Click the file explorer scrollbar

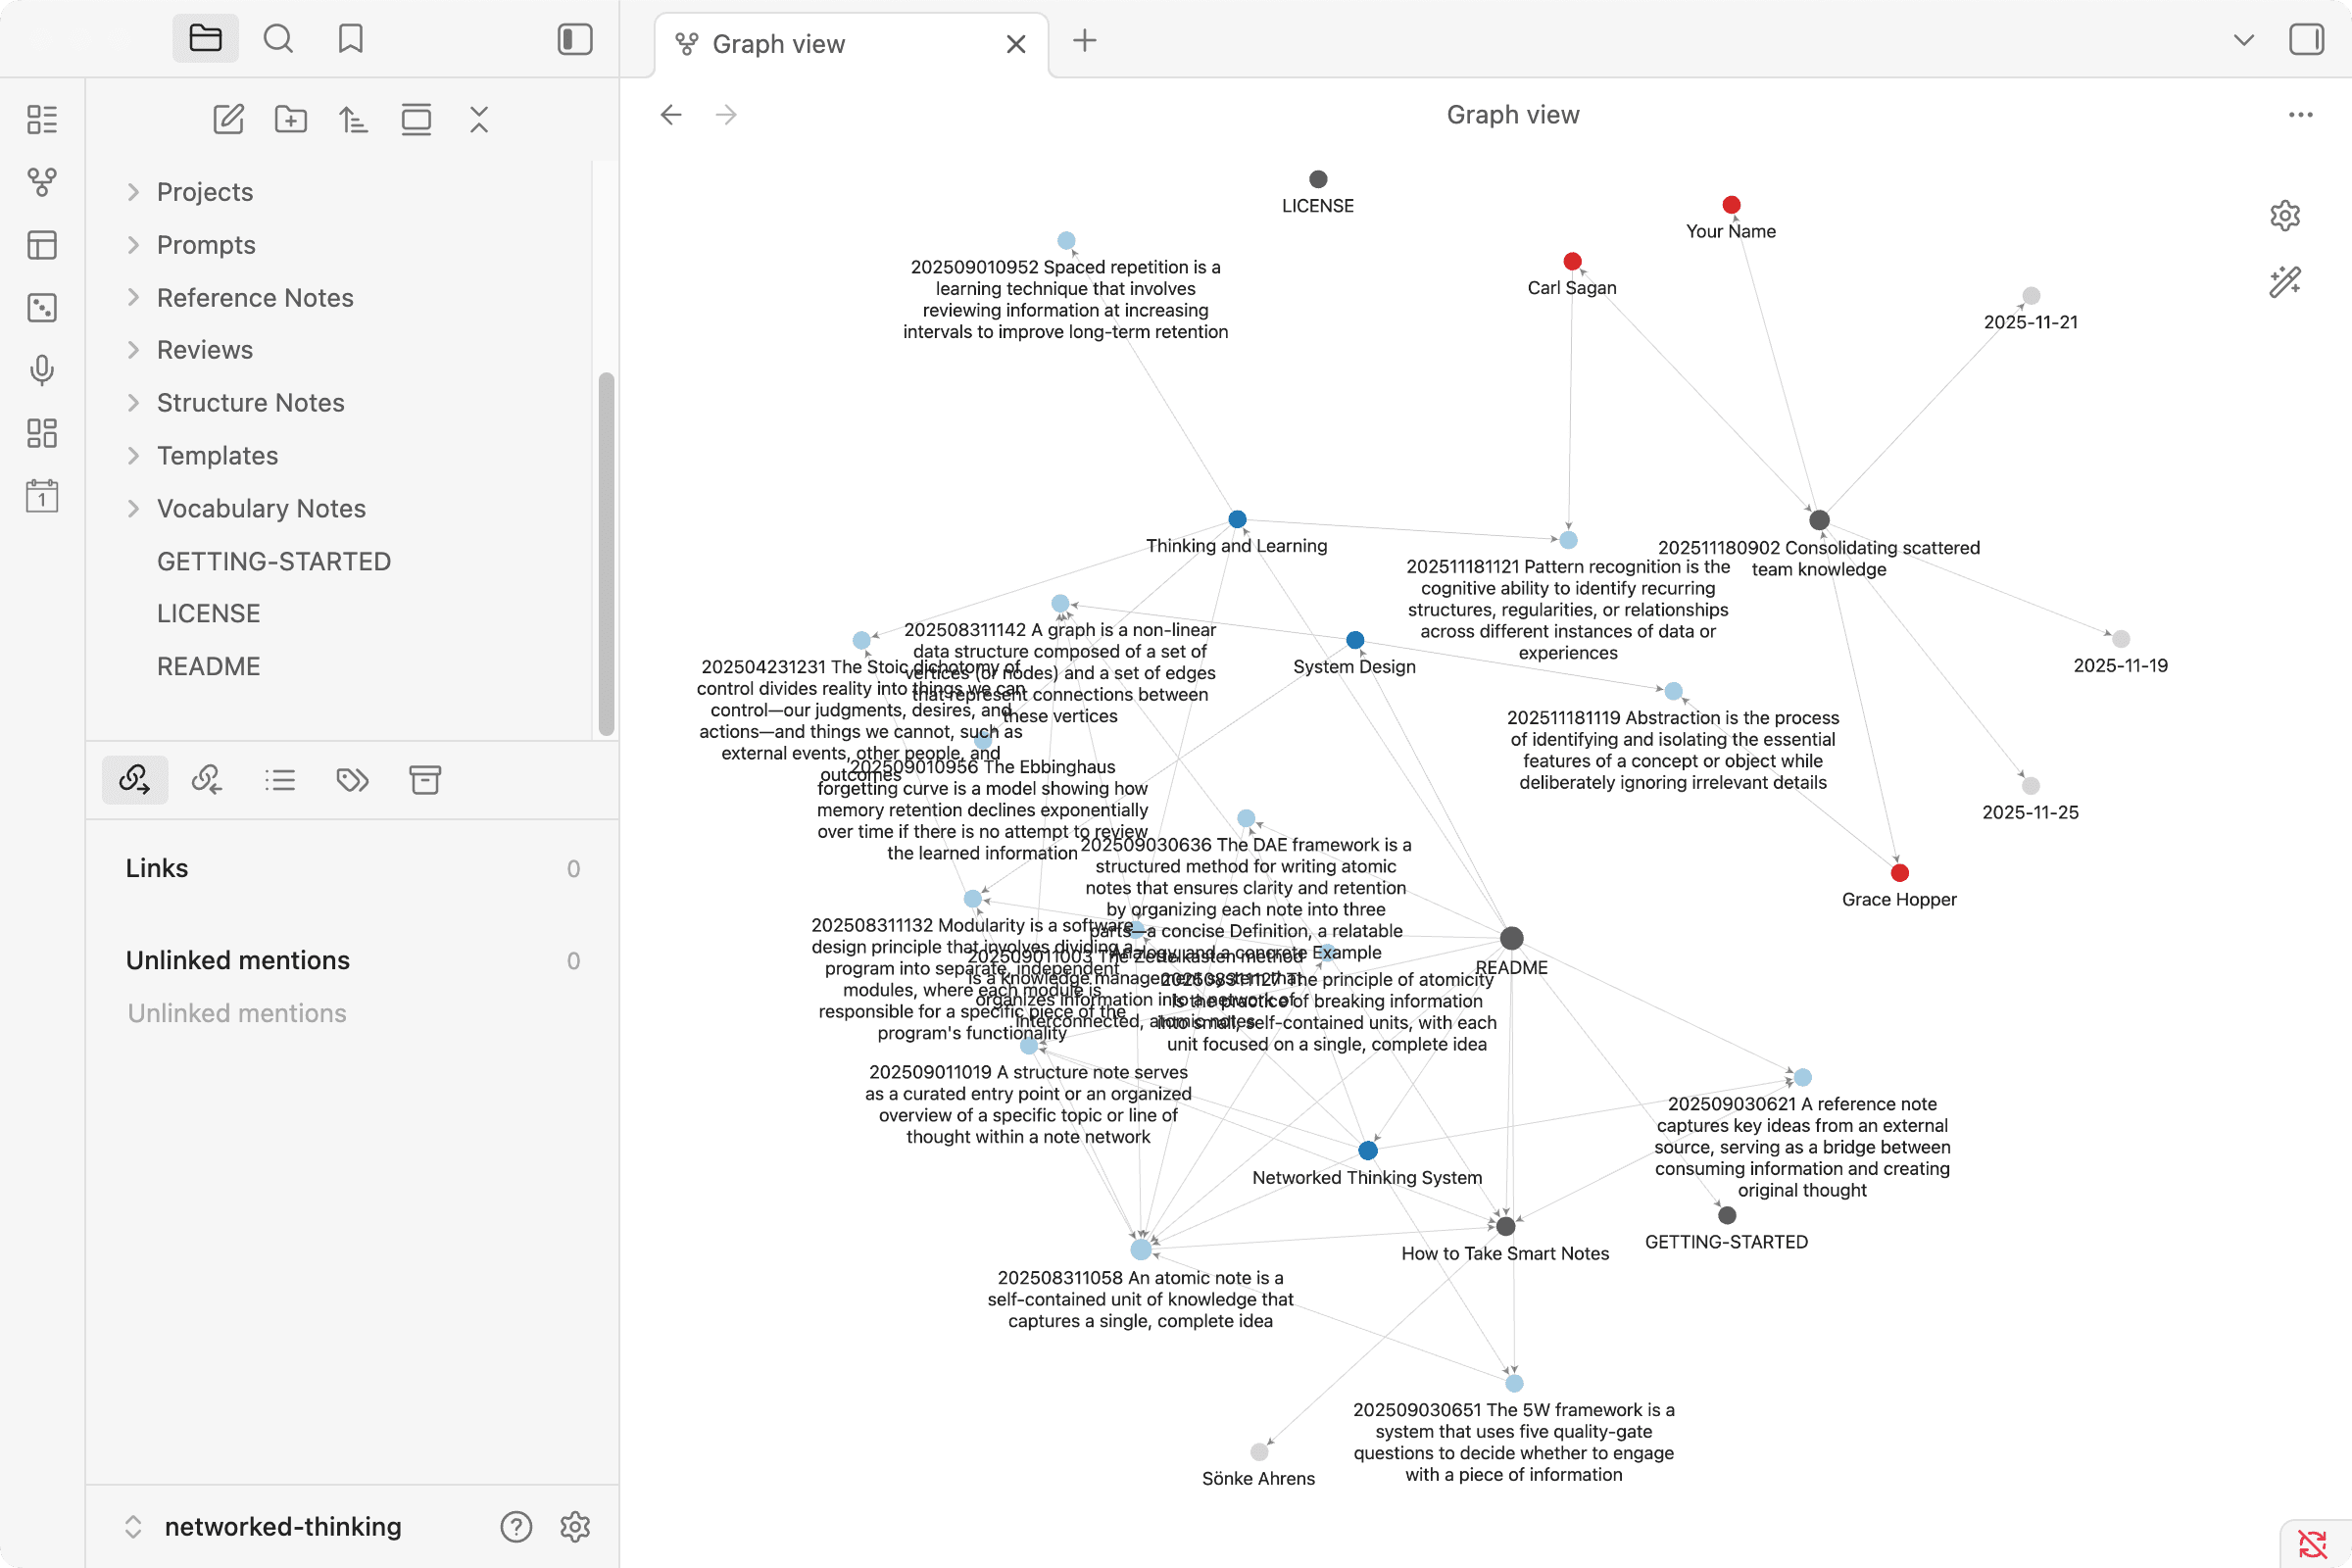606,555
